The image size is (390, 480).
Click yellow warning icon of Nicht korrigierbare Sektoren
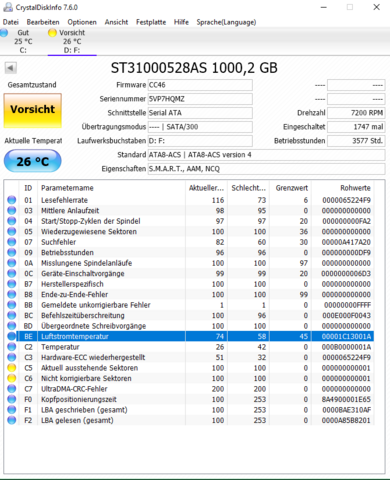pos(12,378)
